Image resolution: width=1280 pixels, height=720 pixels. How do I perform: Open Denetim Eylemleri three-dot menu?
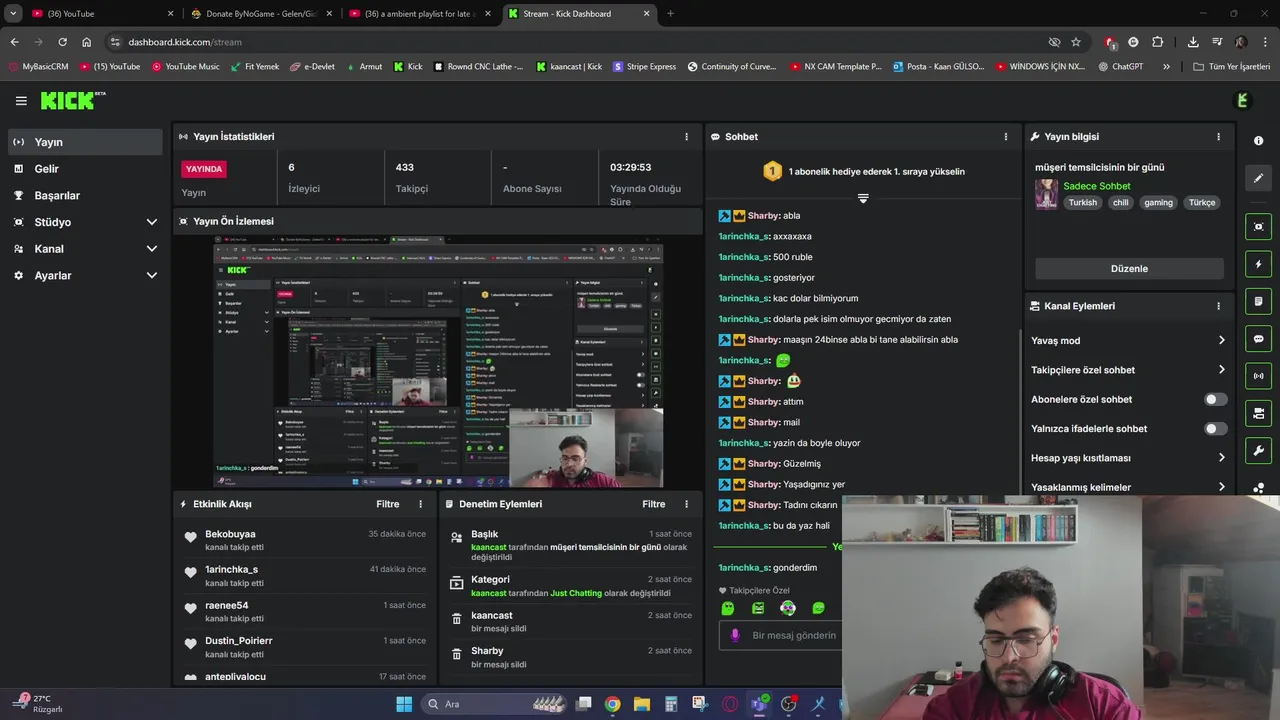(686, 504)
